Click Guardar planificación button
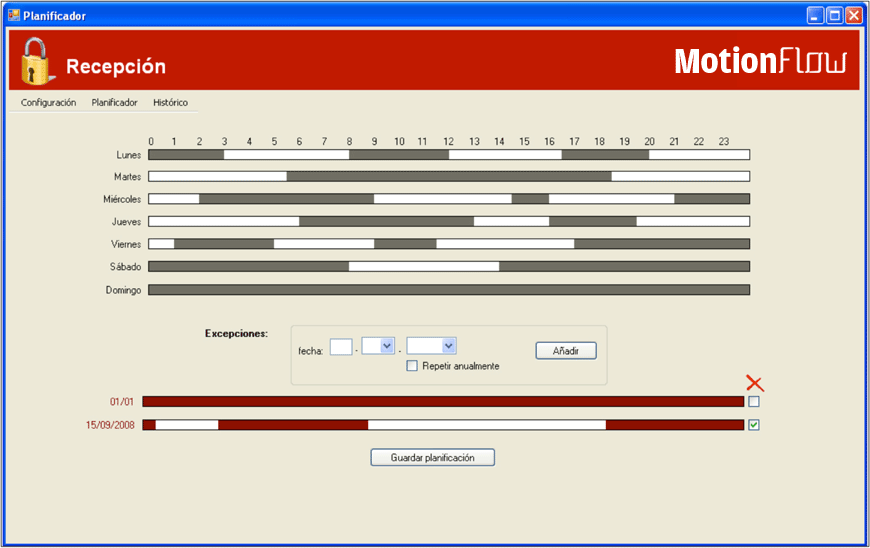Screen dimensions: 870x548 [432, 458]
